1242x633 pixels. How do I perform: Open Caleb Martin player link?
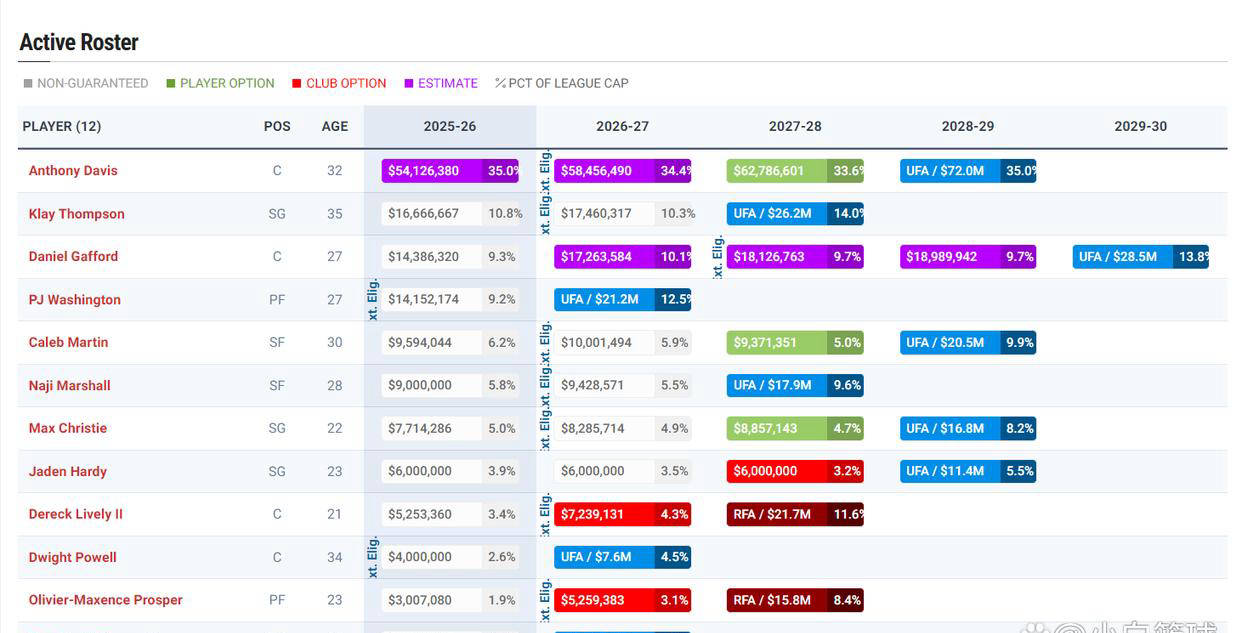click(x=68, y=342)
